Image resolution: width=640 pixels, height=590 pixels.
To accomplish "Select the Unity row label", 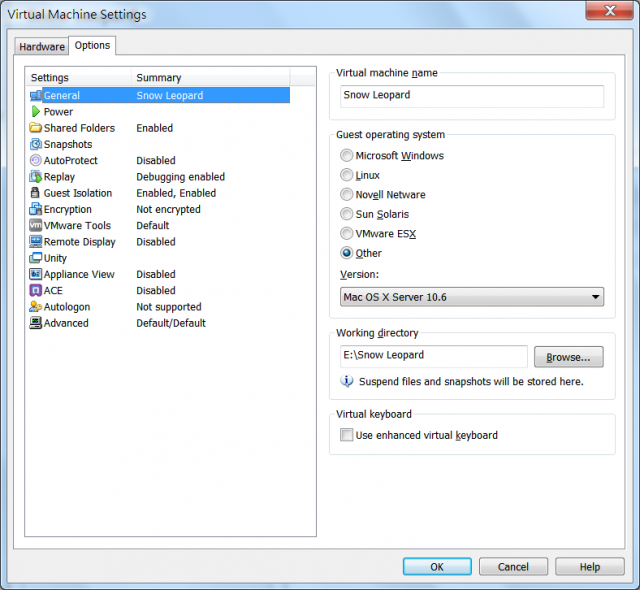I will (x=55, y=258).
